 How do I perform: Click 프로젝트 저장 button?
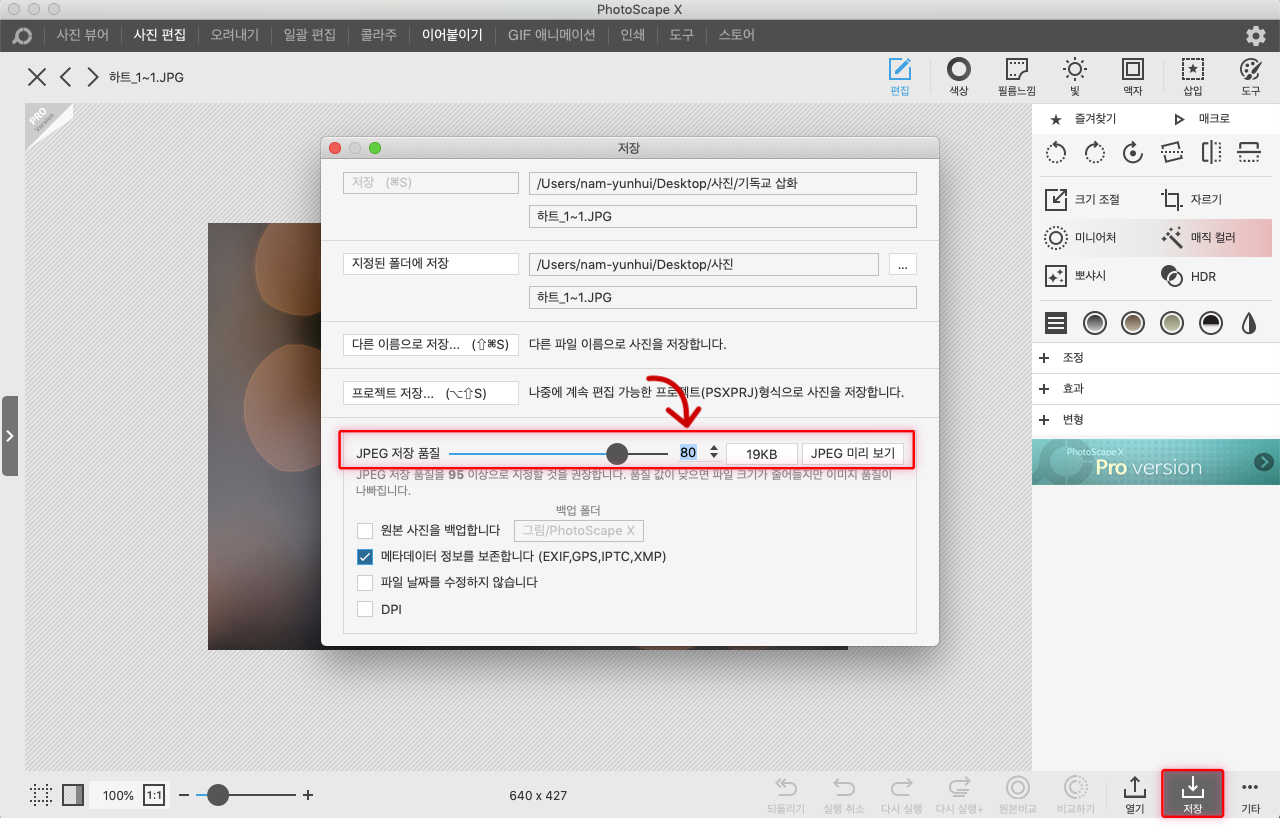[430, 393]
